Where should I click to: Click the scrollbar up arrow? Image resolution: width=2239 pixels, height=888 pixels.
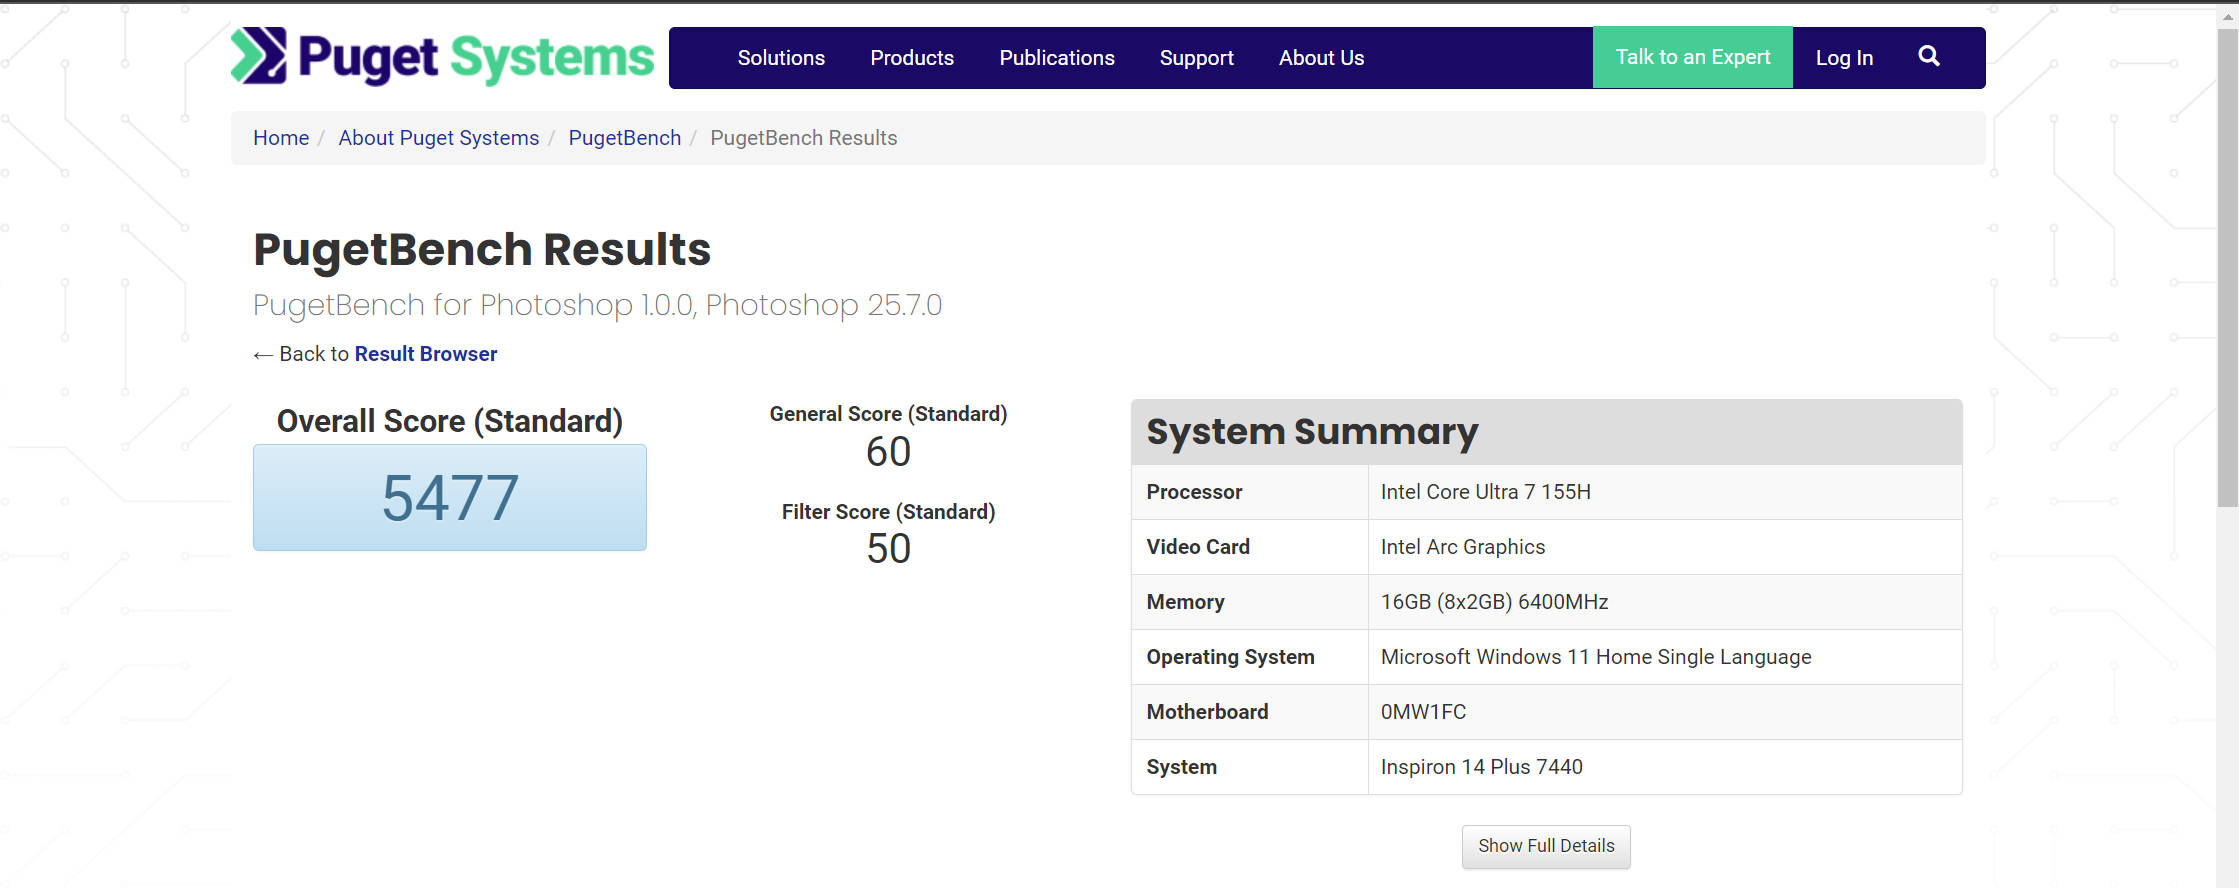click(2227, 17)
